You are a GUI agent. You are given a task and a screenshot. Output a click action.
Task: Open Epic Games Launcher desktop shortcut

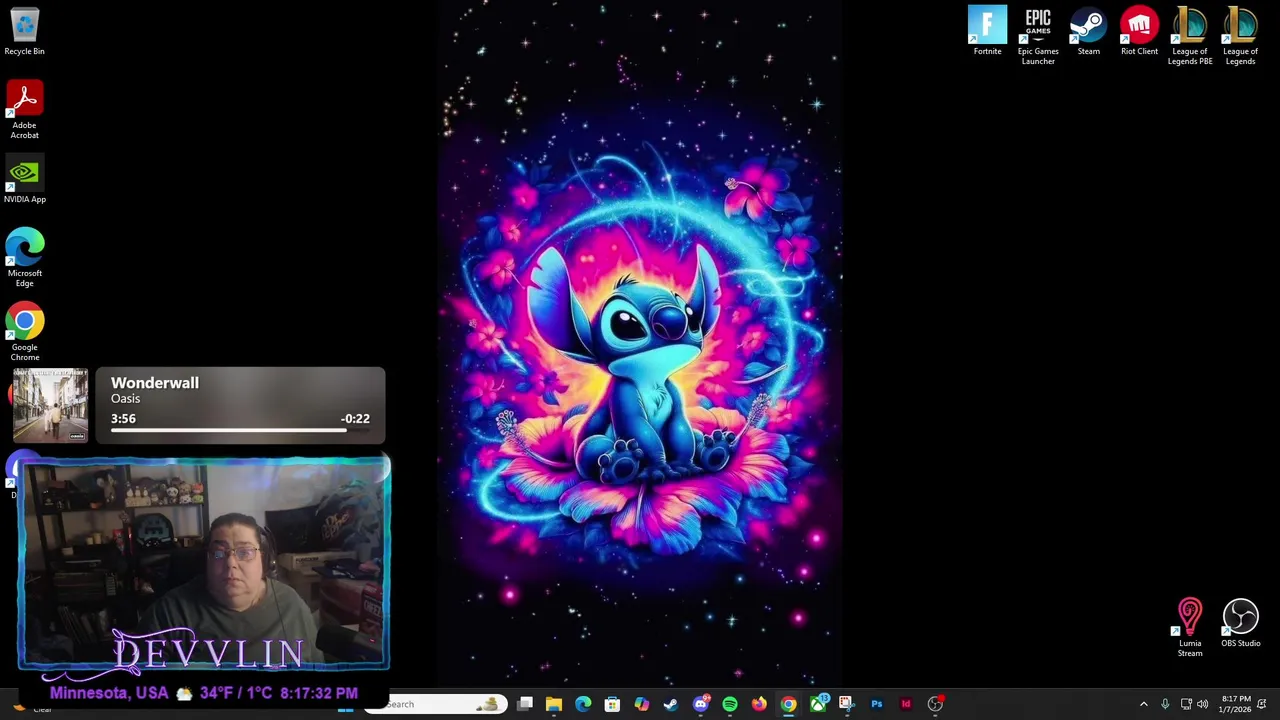(1038, 36)
